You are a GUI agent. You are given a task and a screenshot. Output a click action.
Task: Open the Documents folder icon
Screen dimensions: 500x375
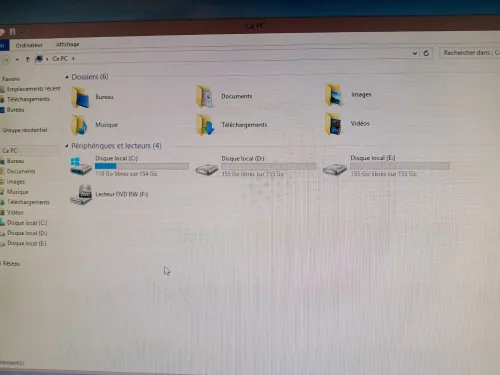point(205,96)
